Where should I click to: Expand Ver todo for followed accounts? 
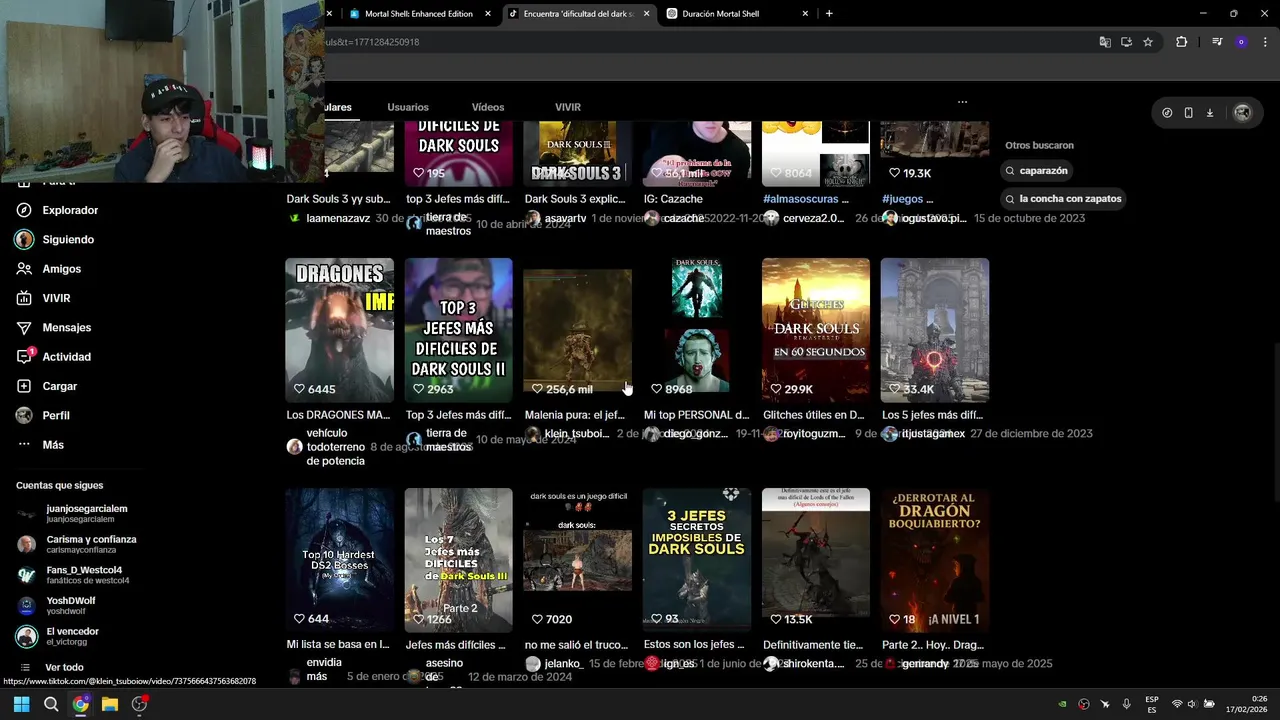coord(64,667)
